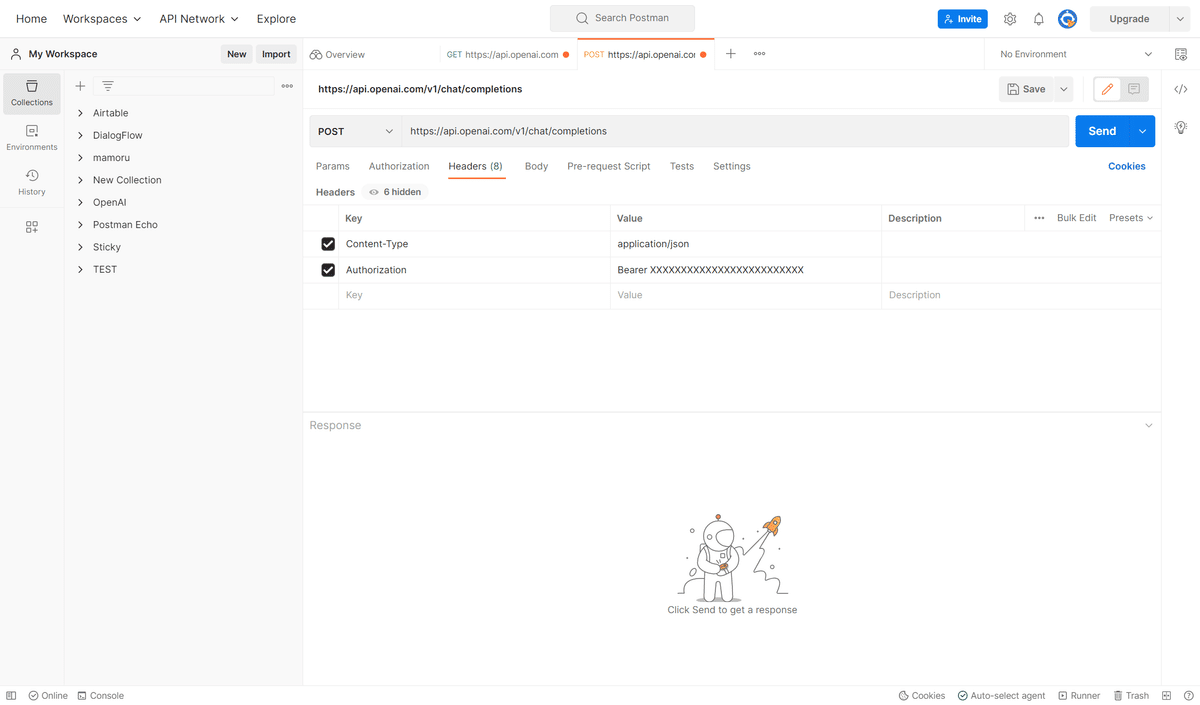The image size is (1200, 705).
Task: Switch to the Authorization tab
Action: tap(399, 166)
